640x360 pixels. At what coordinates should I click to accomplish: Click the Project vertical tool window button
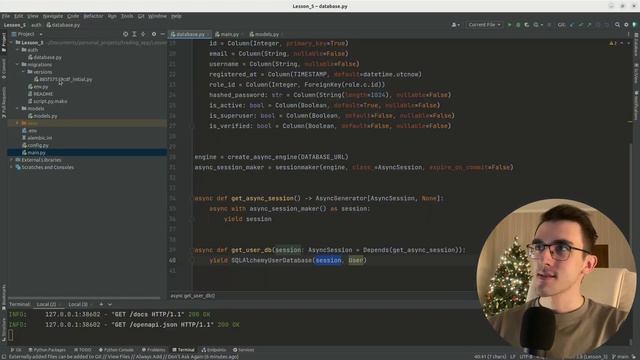pos(4,42)
